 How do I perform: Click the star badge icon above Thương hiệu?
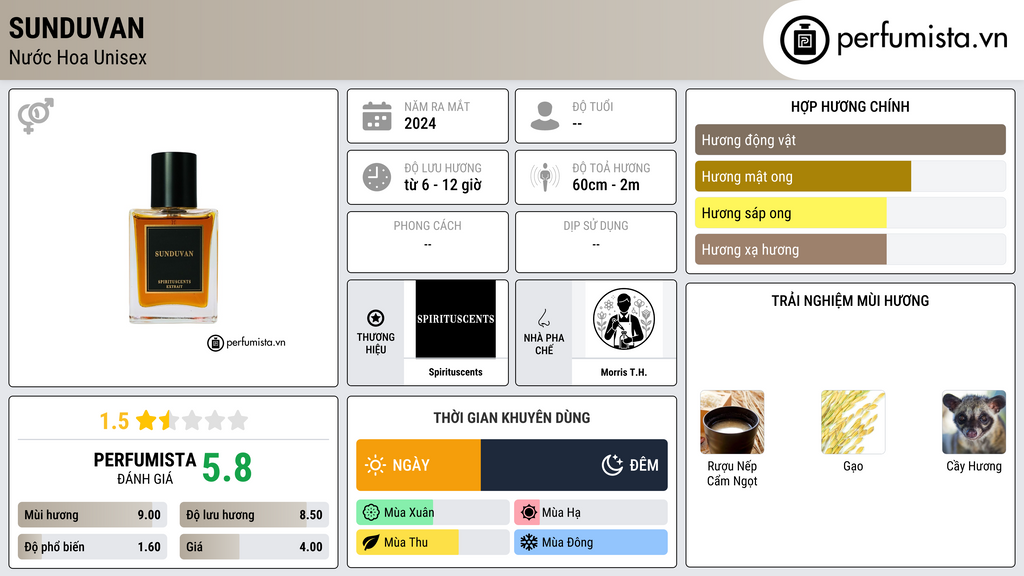pyautogui.click(x=376, y=318)
